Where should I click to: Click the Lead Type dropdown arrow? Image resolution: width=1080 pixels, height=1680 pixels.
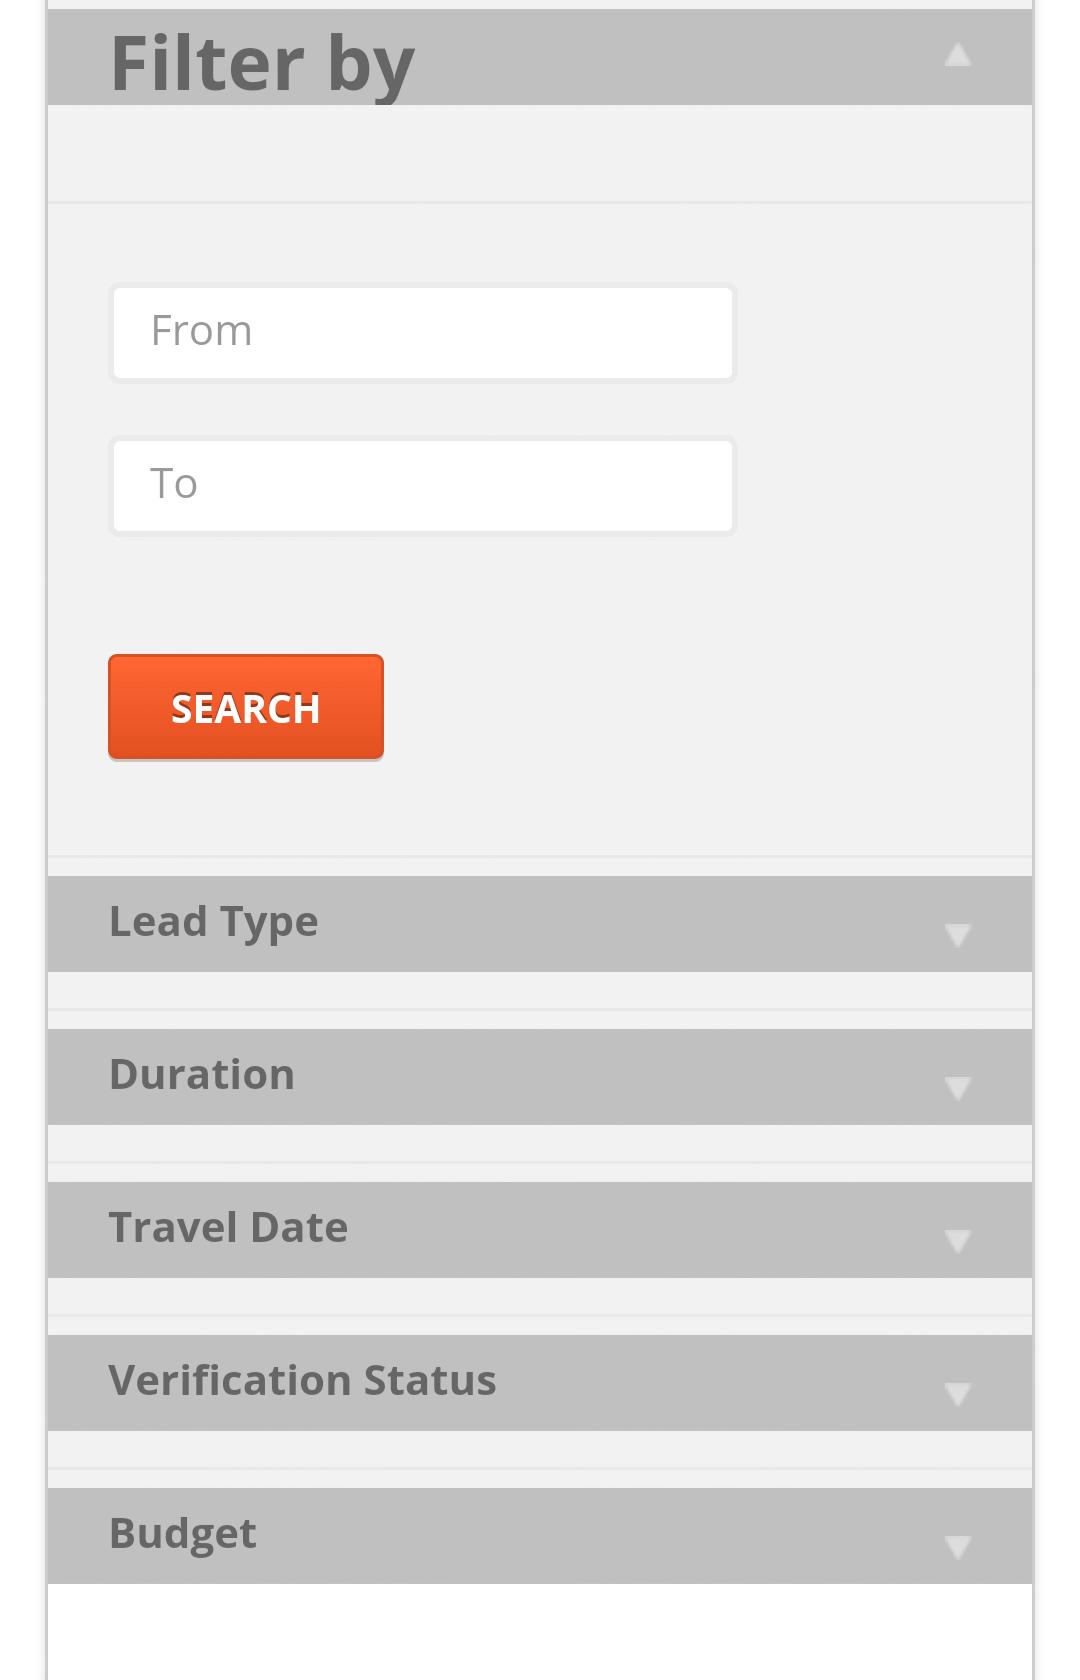pyautogui.click(x=958, y=937)
